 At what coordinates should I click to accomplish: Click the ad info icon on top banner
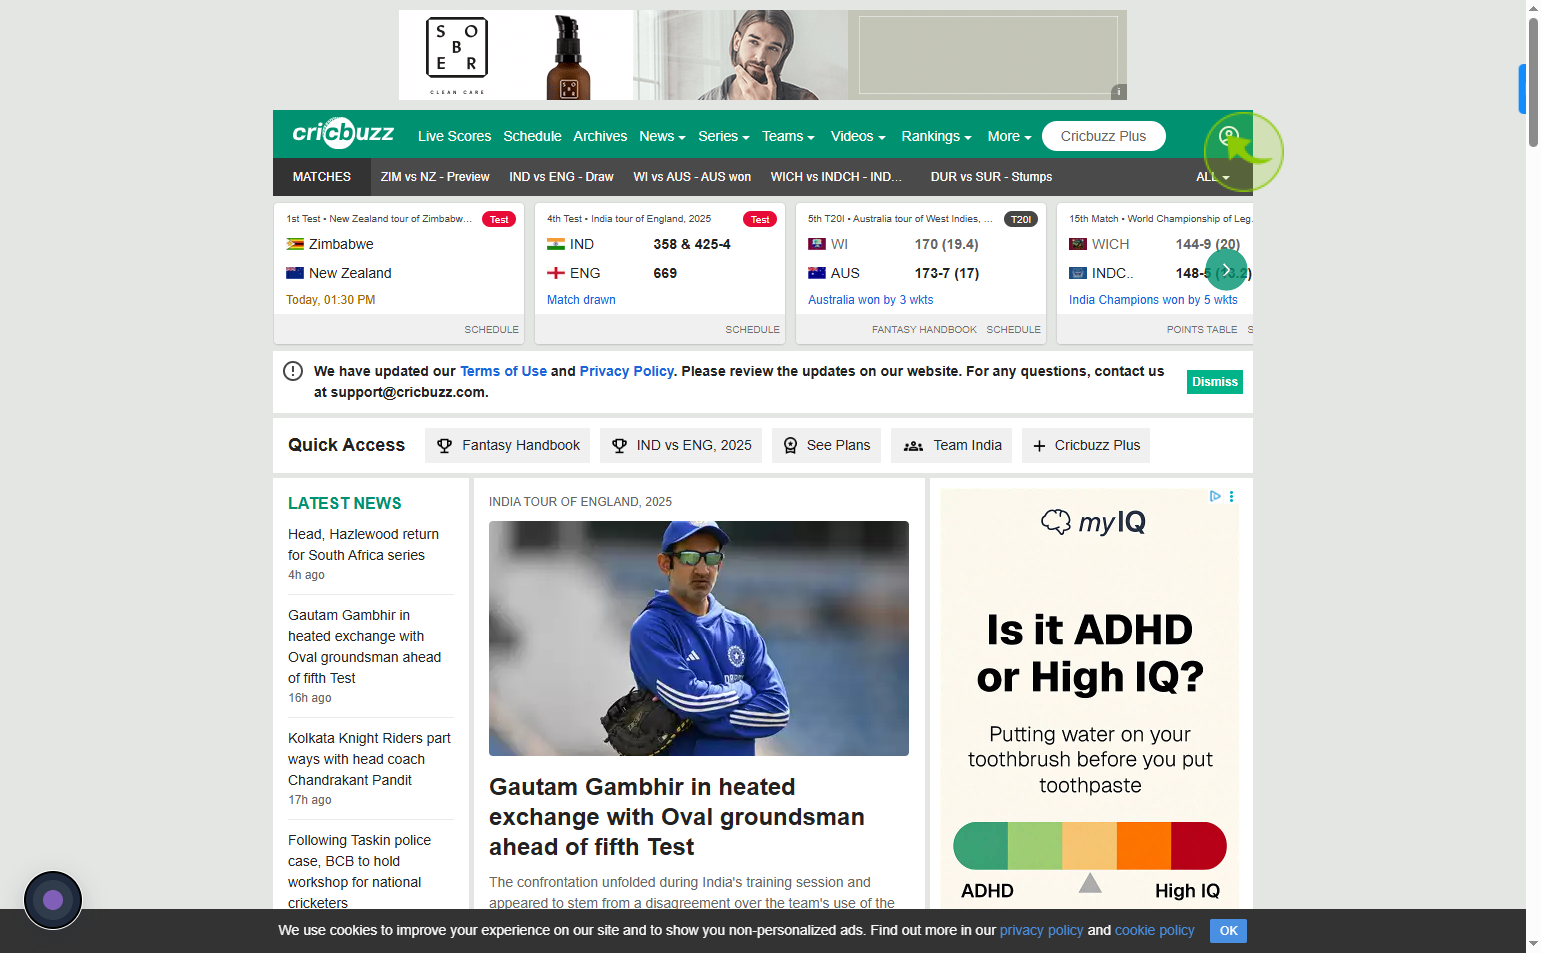(x=1119, y=92)
